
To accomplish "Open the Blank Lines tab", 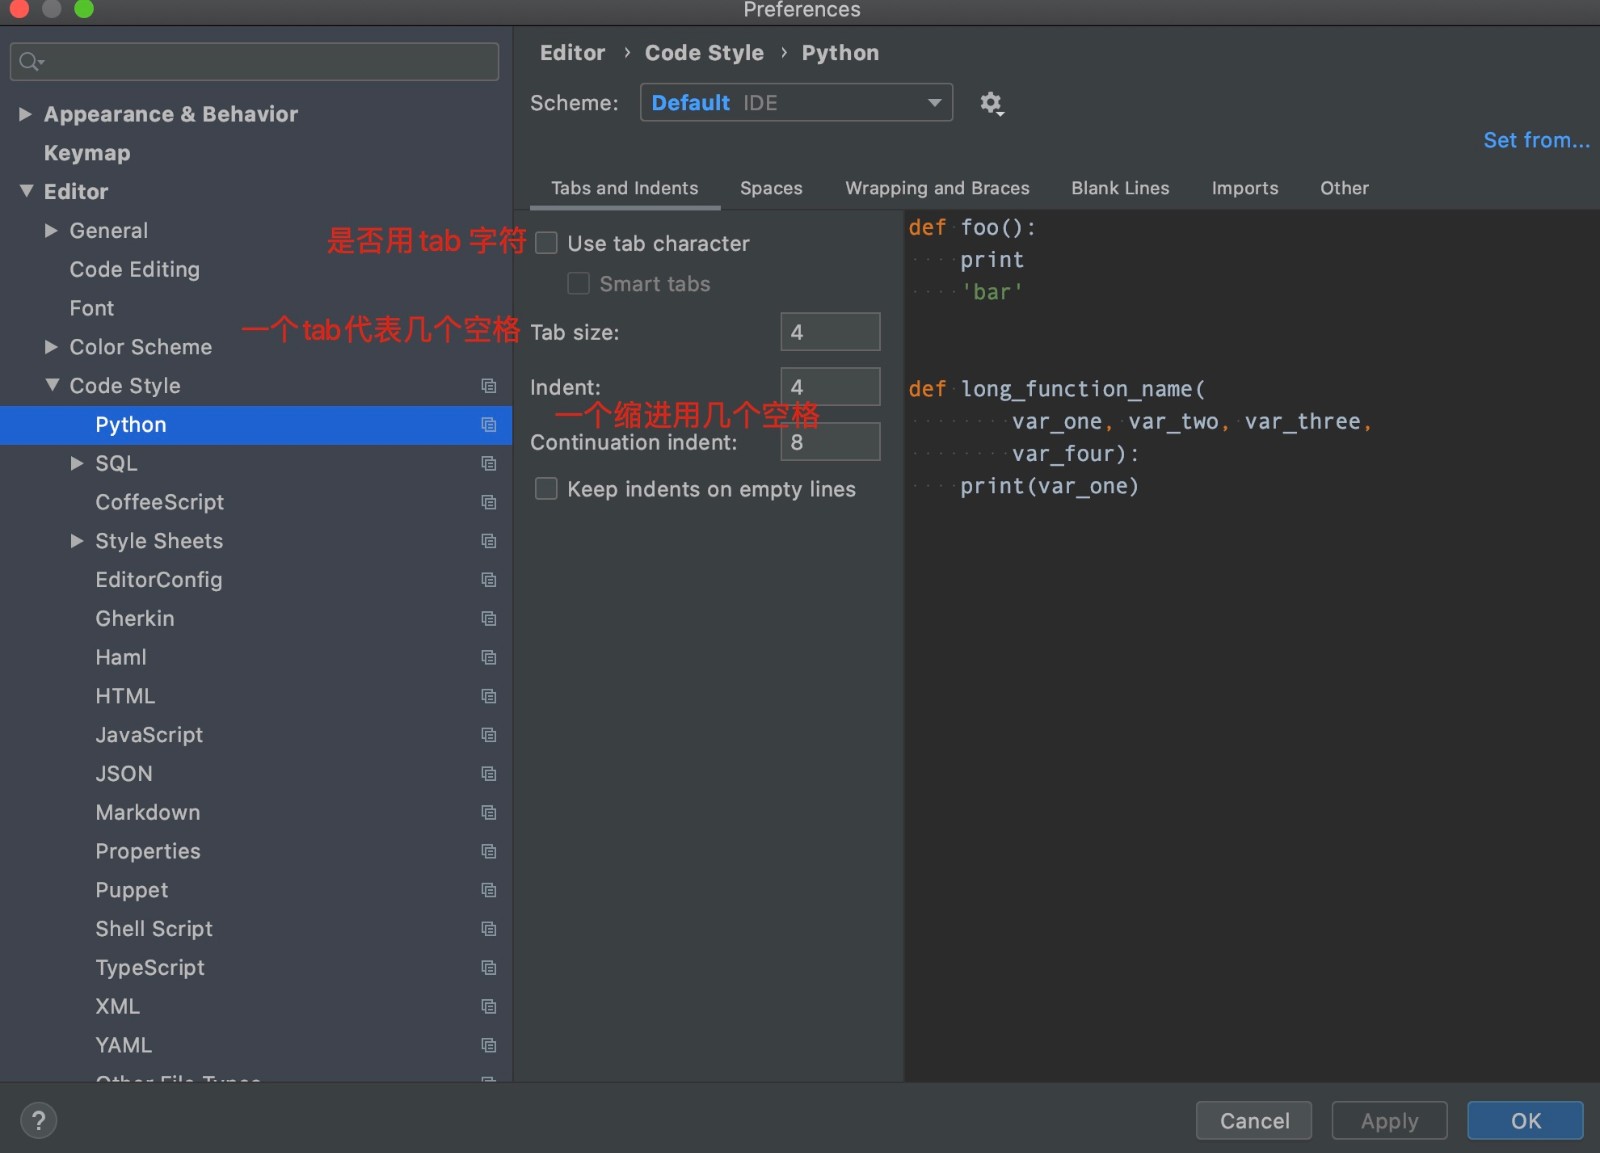I will tap(1120, 188).
